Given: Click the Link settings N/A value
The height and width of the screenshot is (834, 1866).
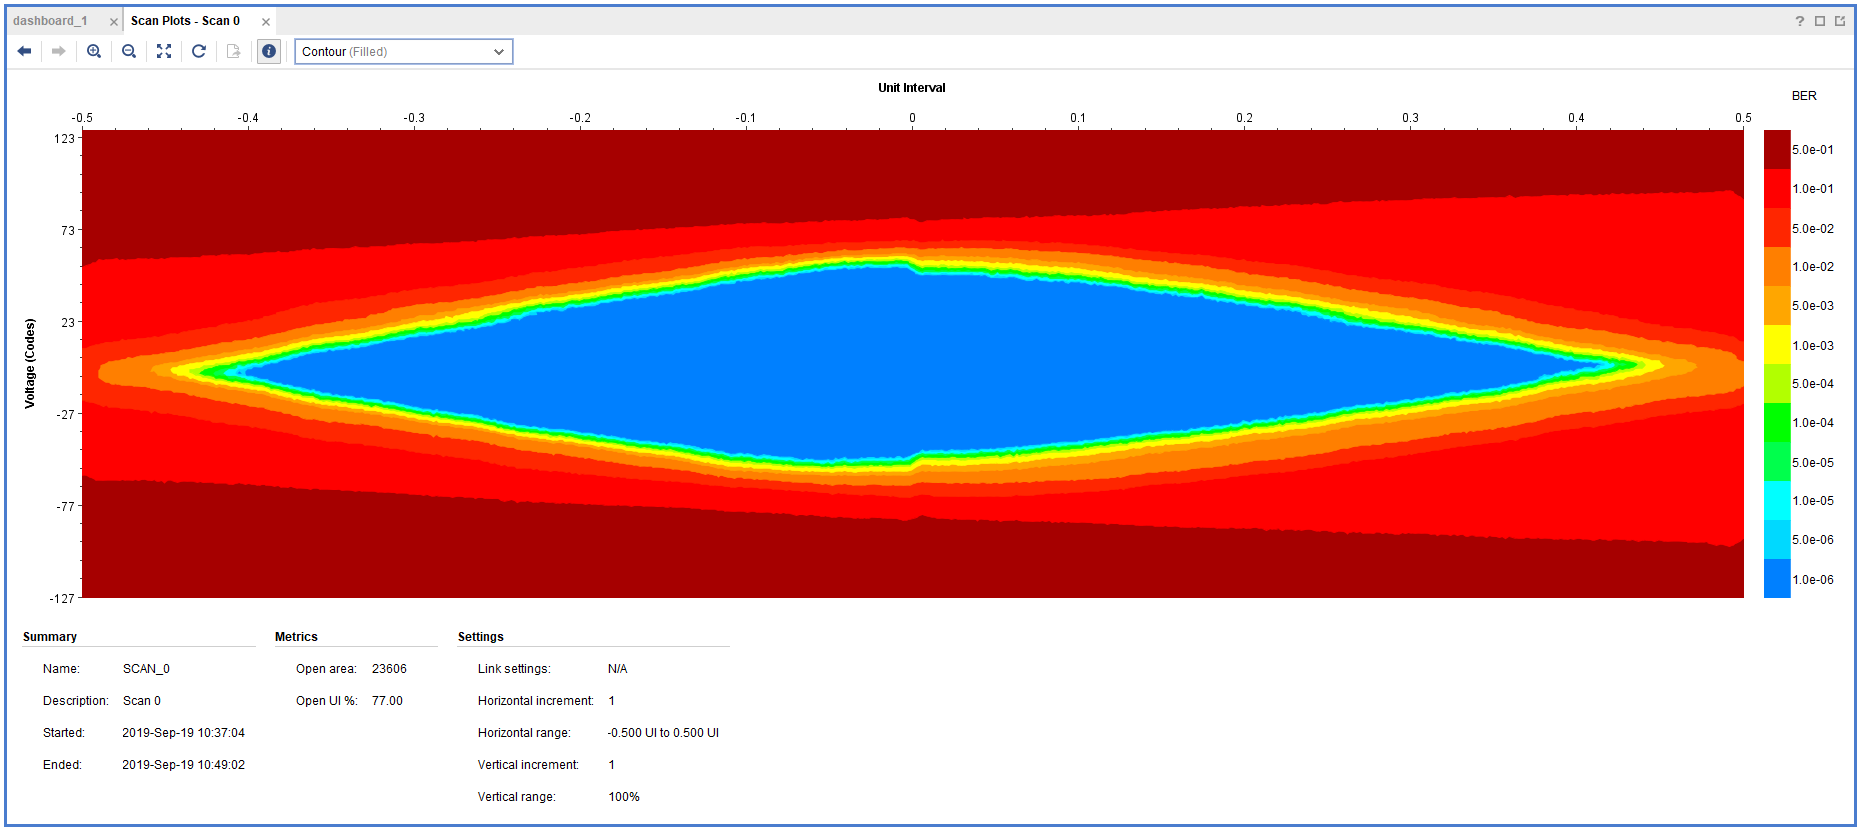Looking at the screenshot, I should coord(617,669).
